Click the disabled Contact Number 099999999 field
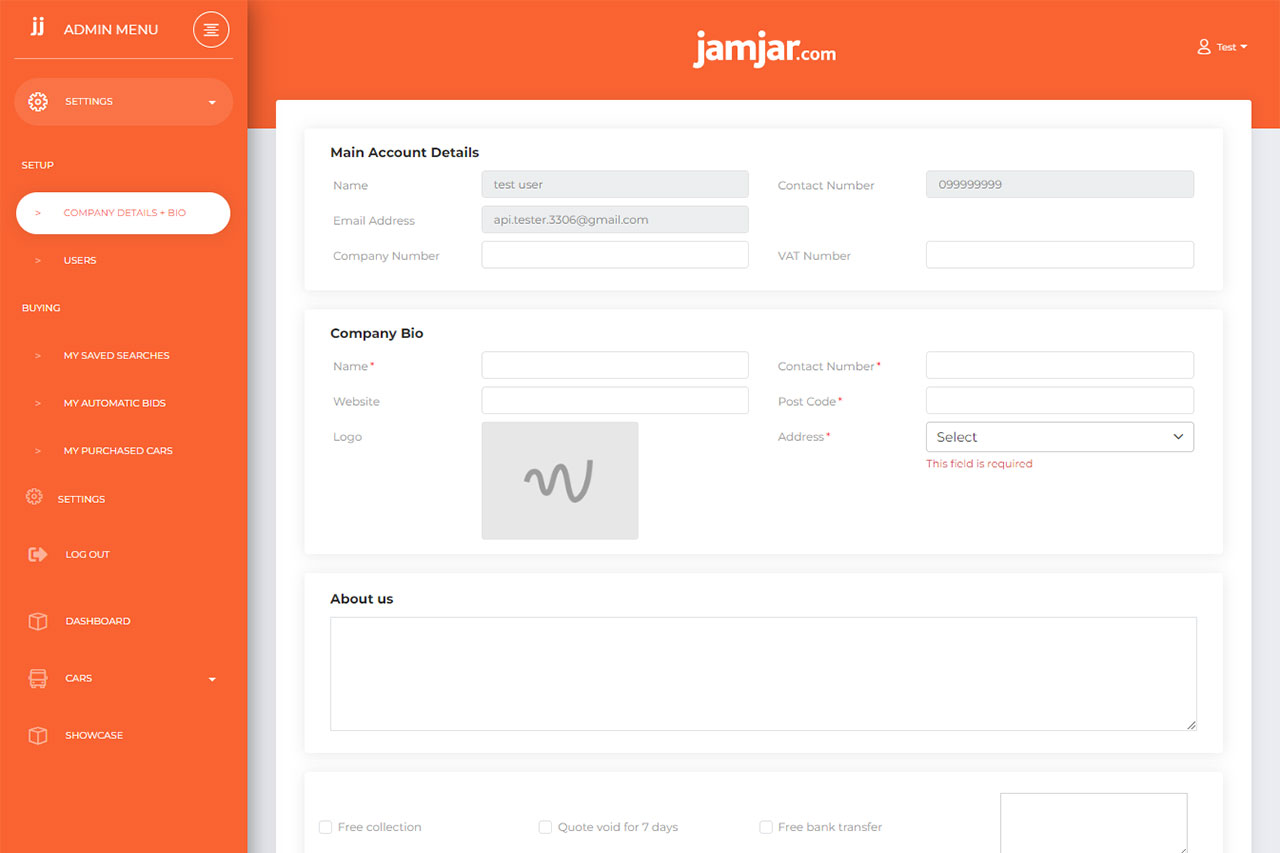This screenshot has height=853, width=1280. click(1060, 184)
